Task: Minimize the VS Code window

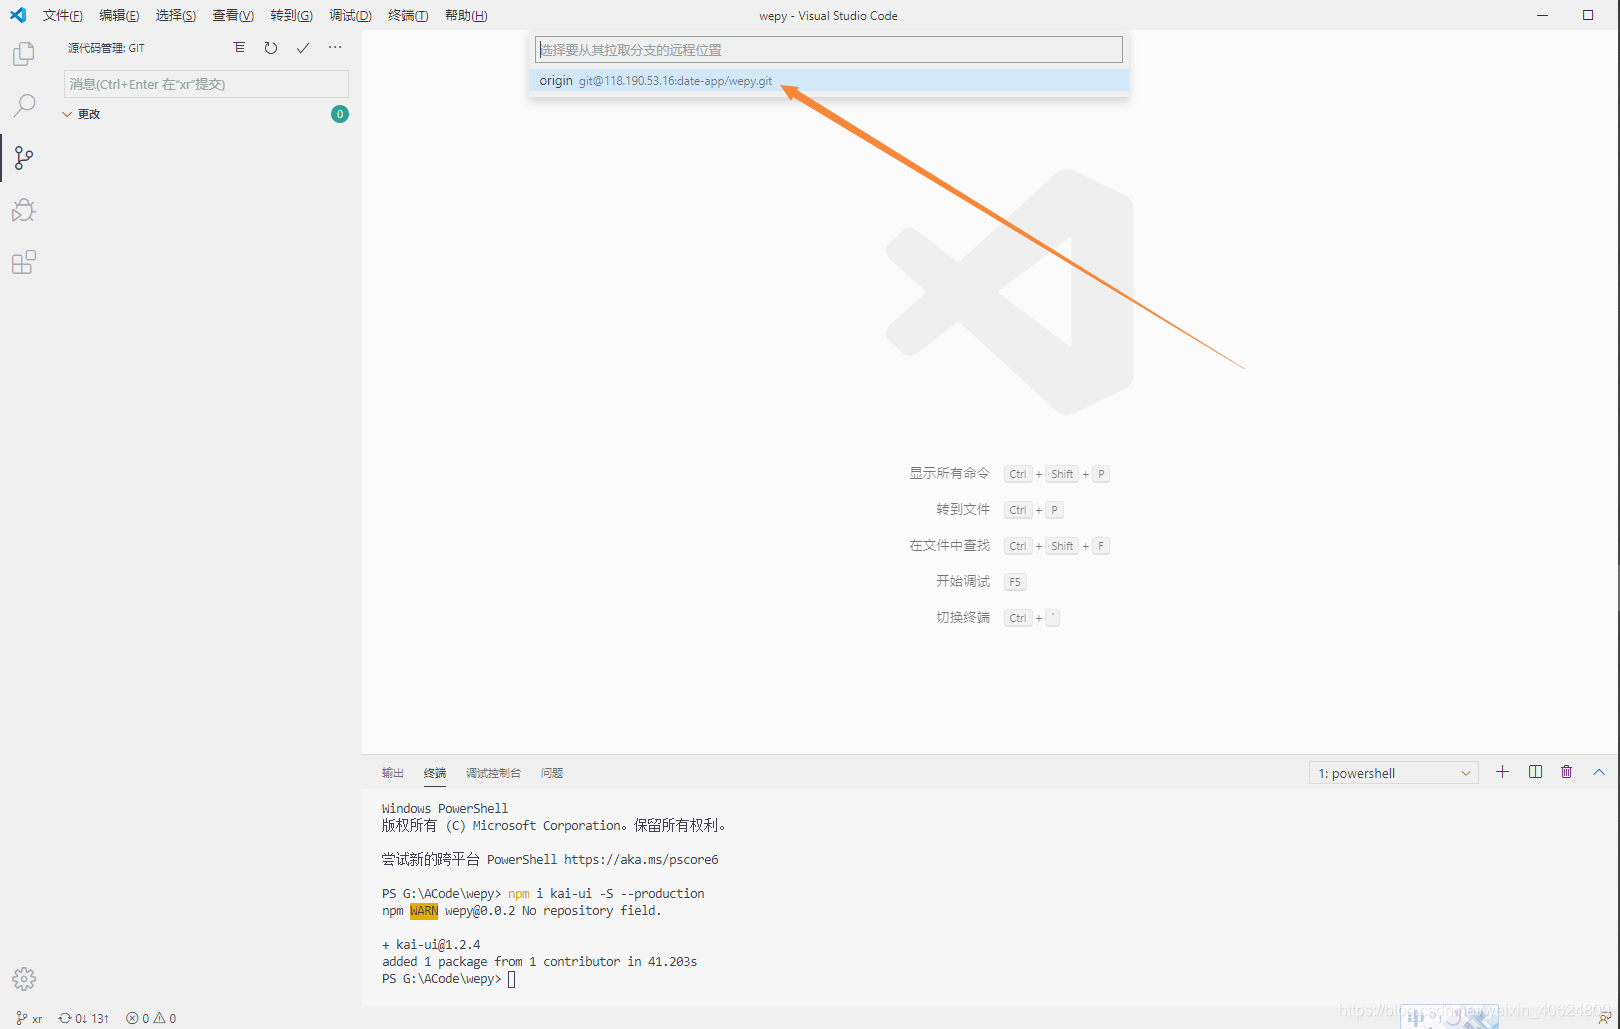Action: (1543, 15)
